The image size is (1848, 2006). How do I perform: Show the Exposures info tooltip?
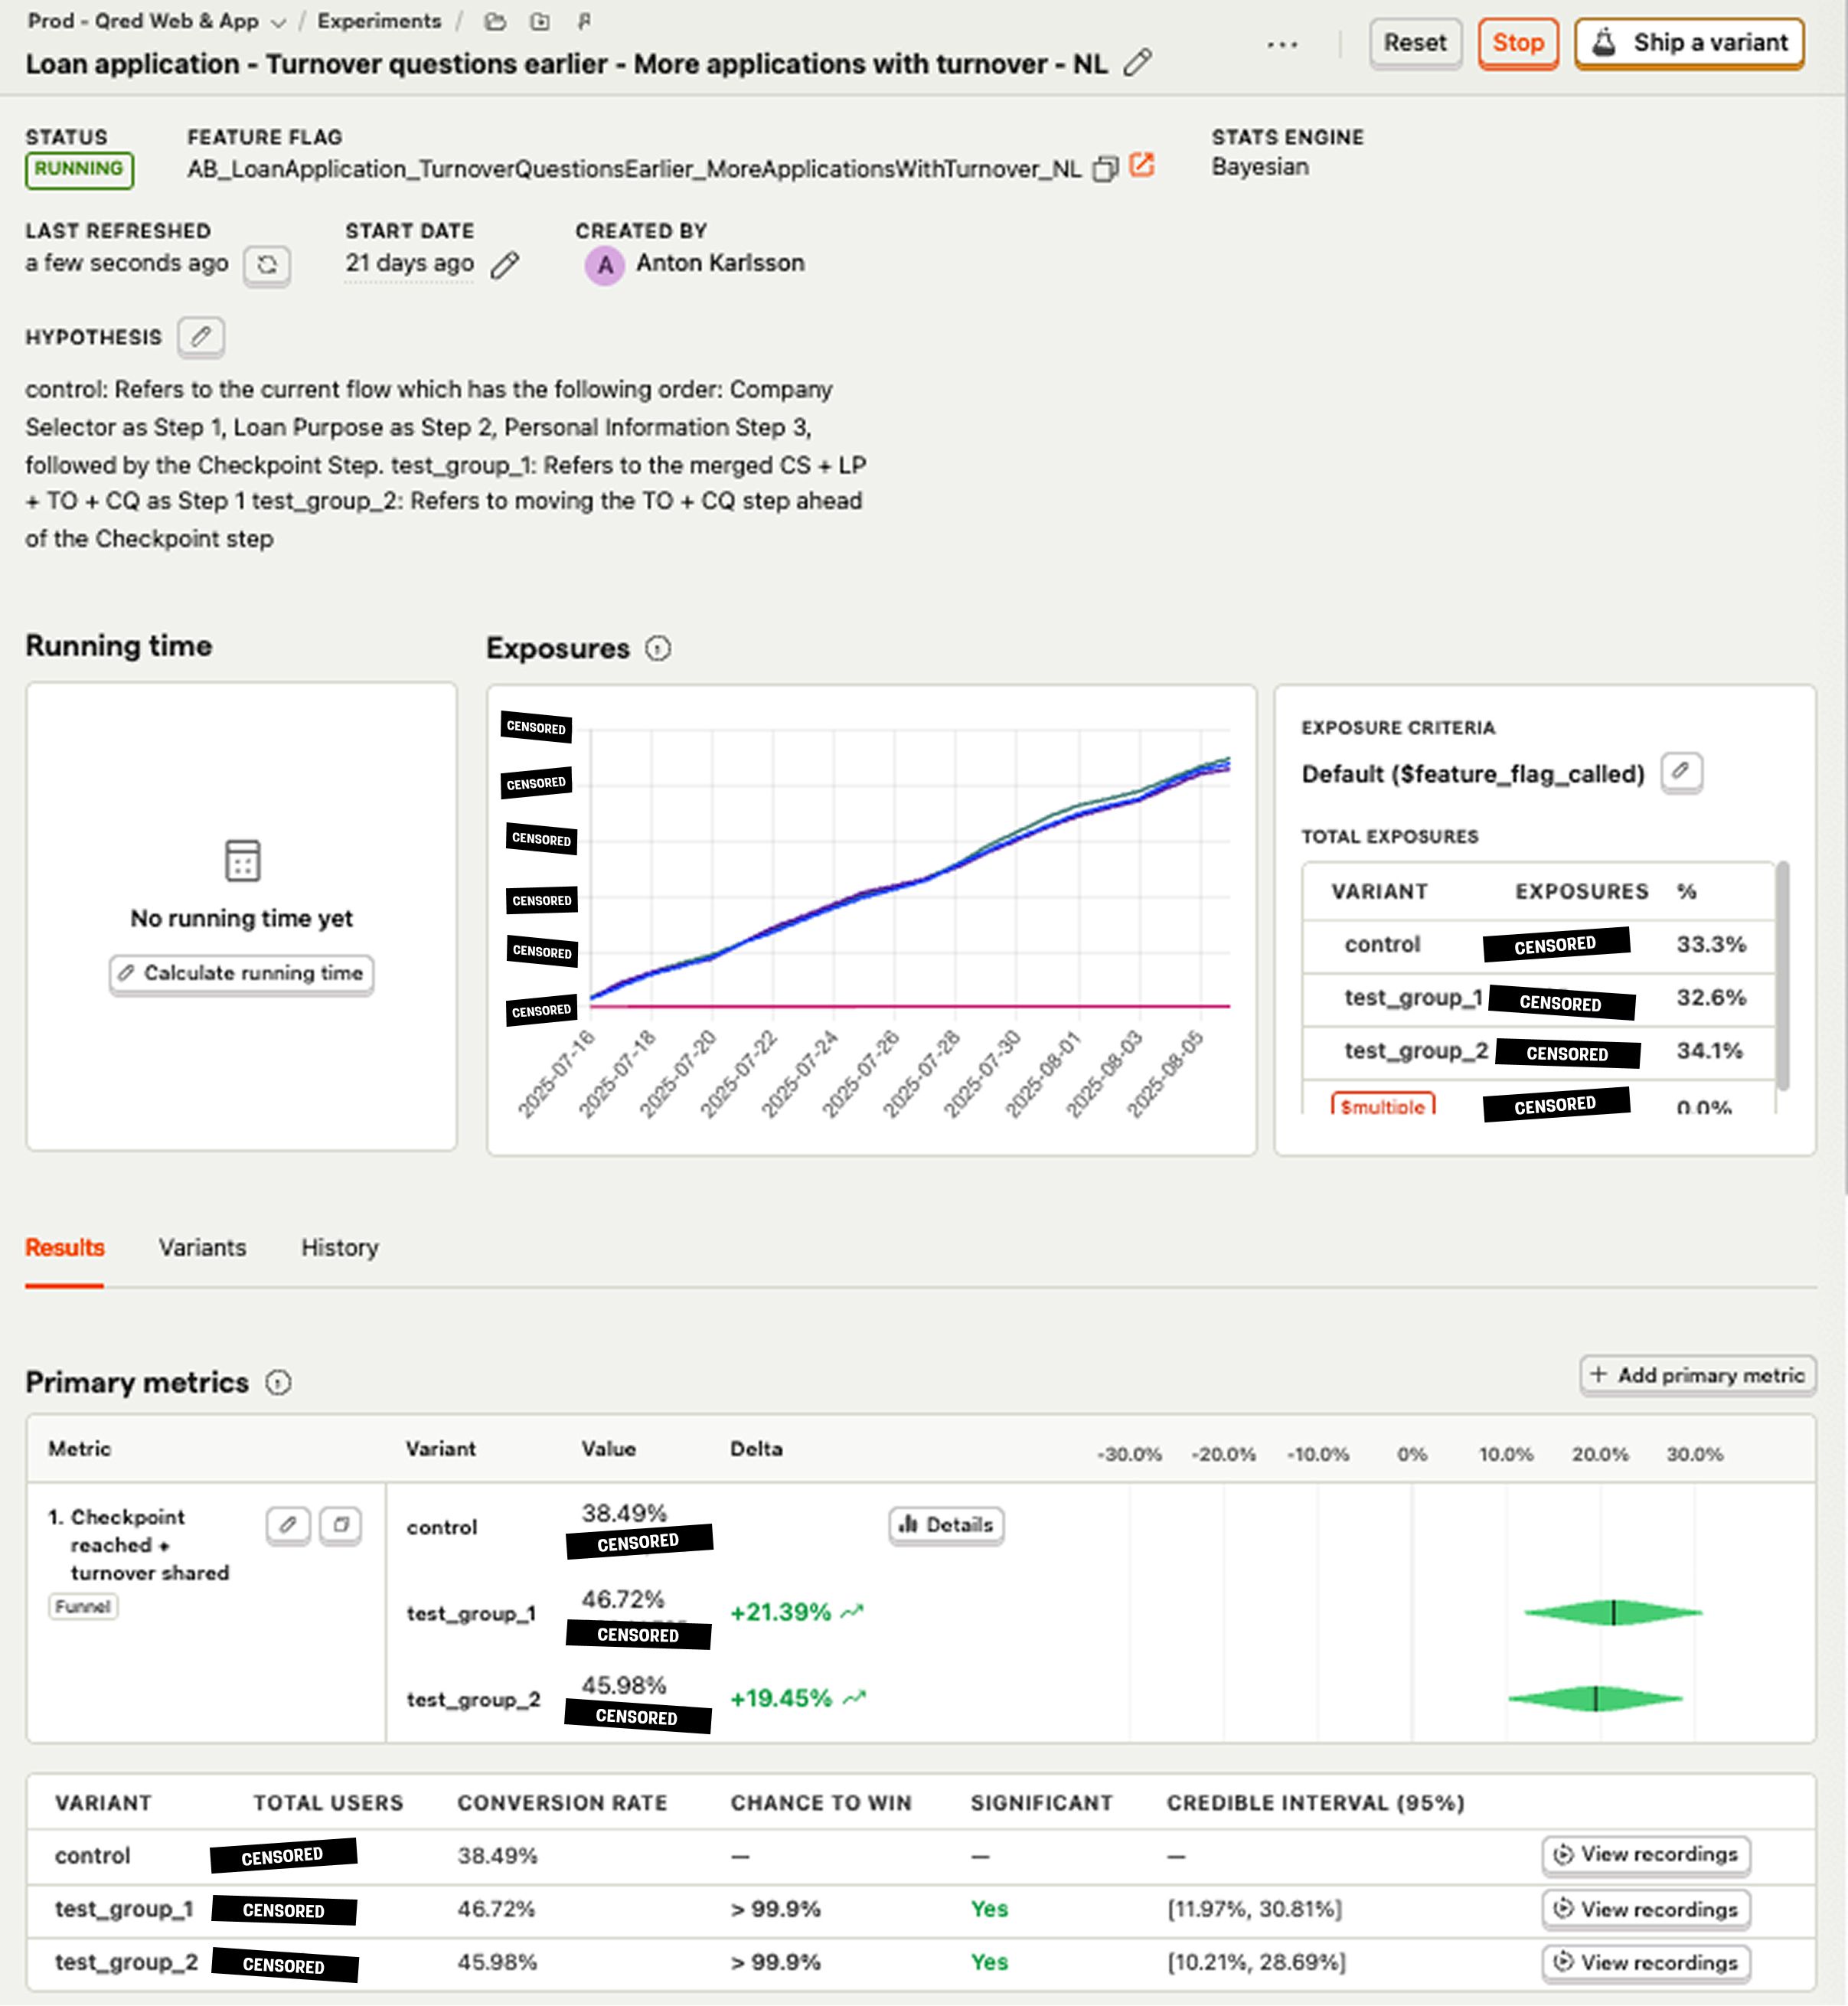click(x=657, y=648)
